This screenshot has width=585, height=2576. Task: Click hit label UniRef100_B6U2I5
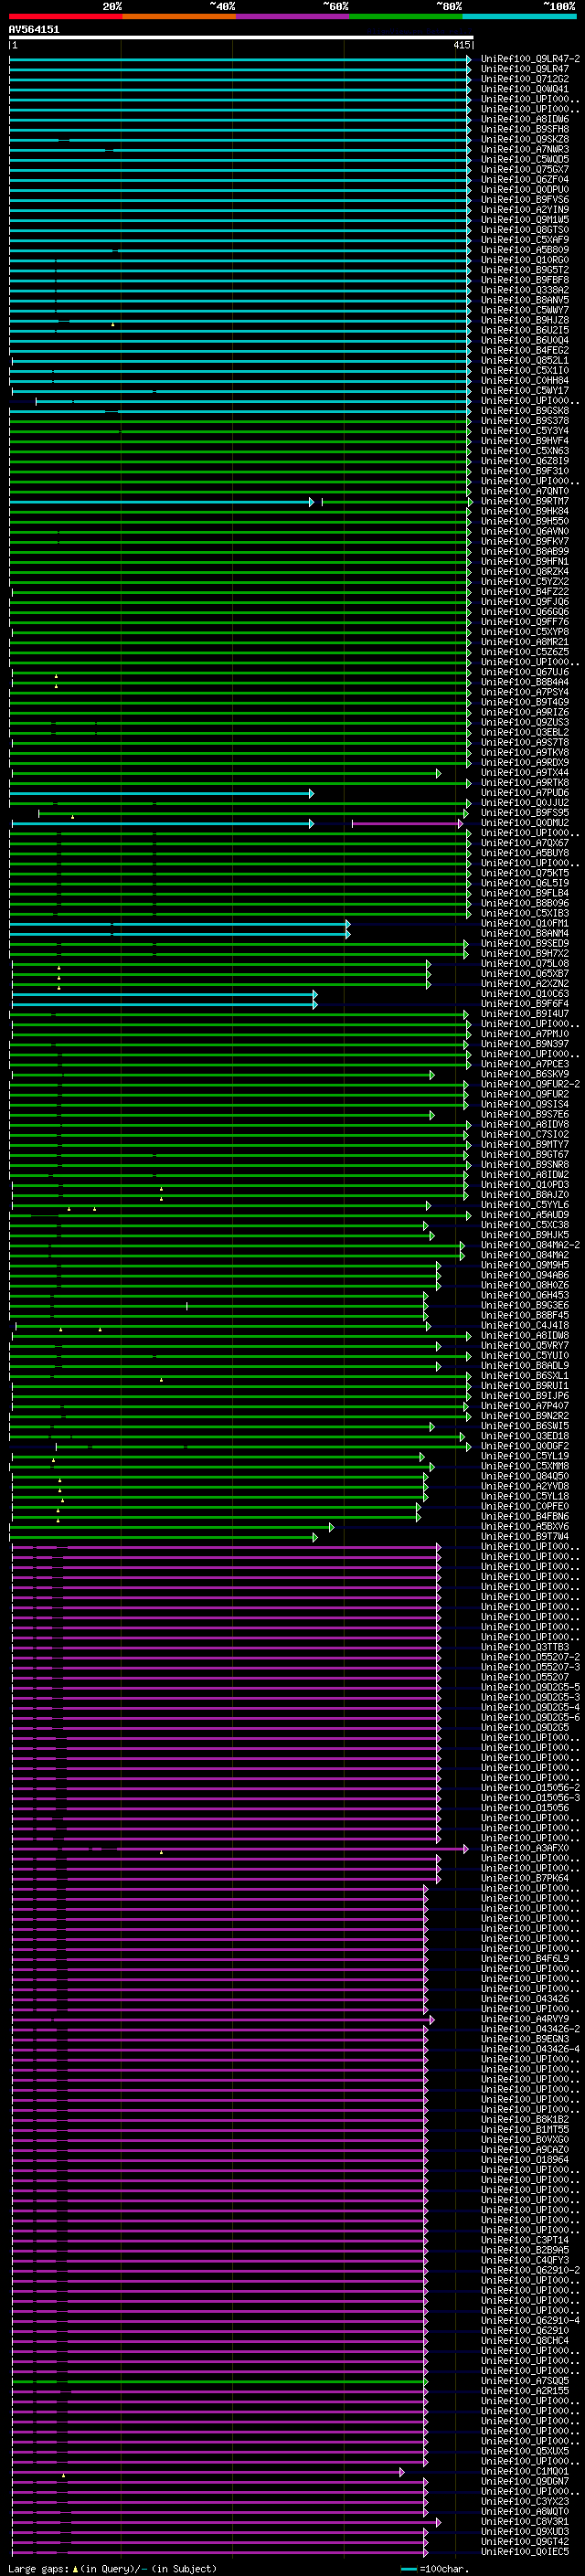525,330
